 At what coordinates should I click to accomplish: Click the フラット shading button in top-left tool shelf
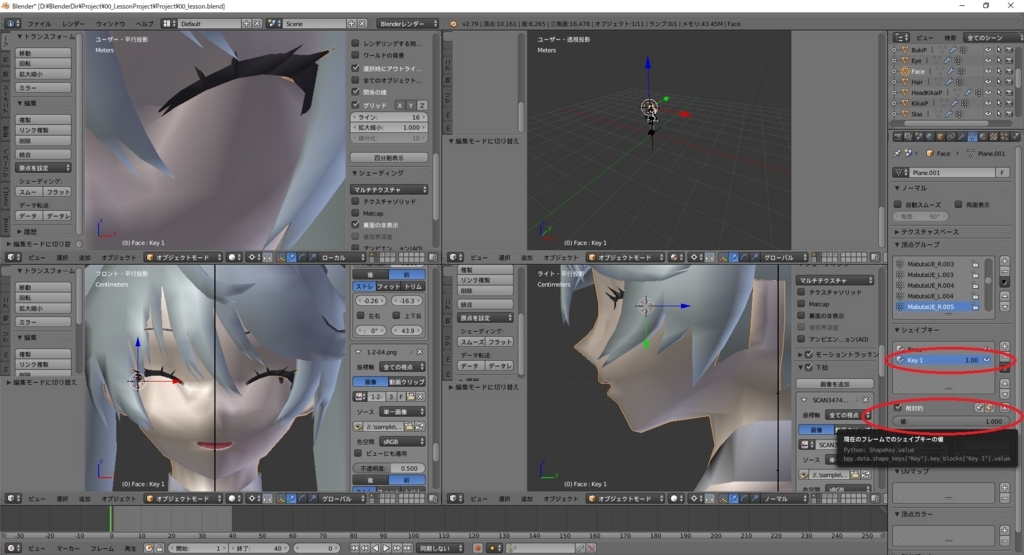pyautogui.click(x=57, y=192)
